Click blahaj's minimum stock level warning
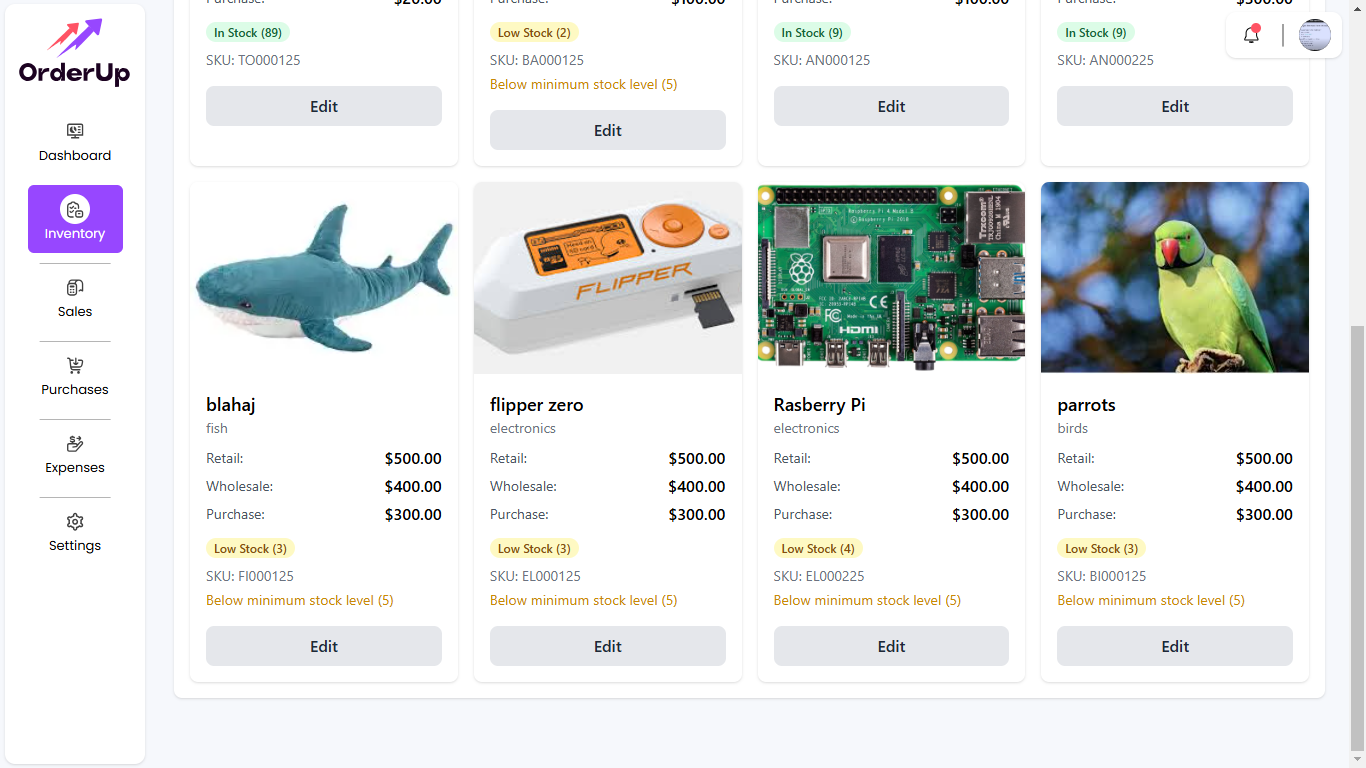Viewport: 1366px width, 768px height. pos(300,600)
